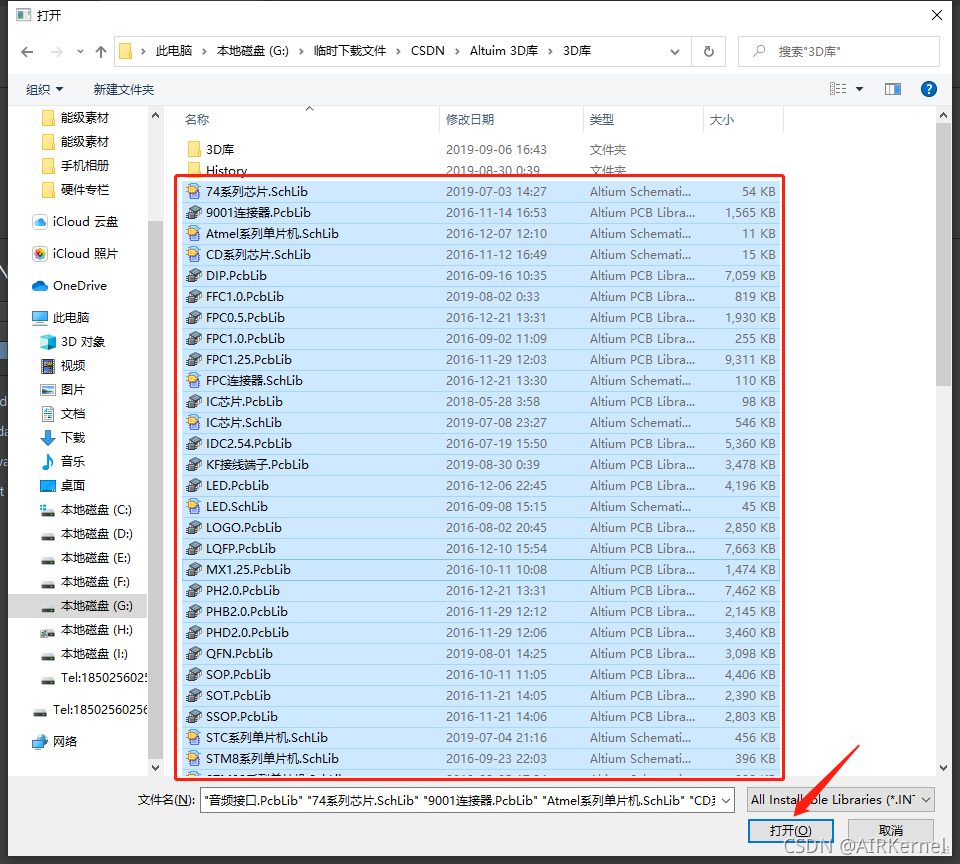This screenshot has width=960, height=864.
Task: Sort by 大小 column header
Action: pyautogui.click(x=721, y=119)
